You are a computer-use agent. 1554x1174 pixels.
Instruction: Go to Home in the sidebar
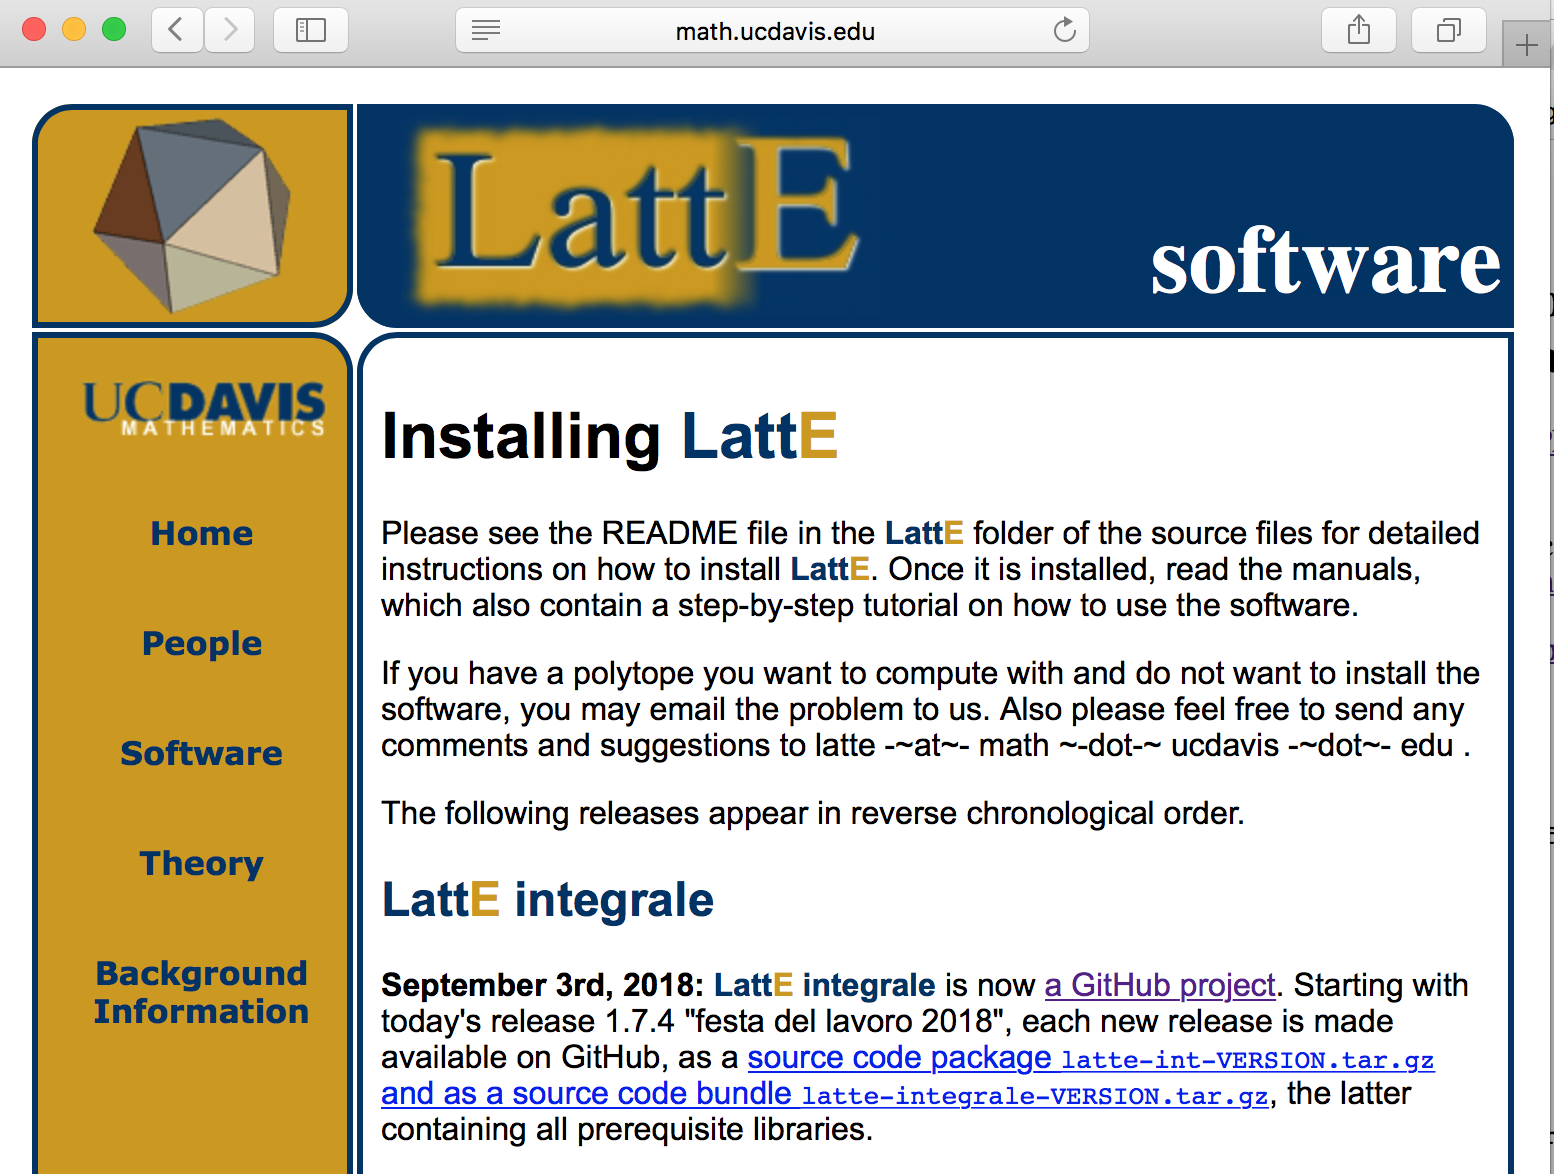(202, 533)
